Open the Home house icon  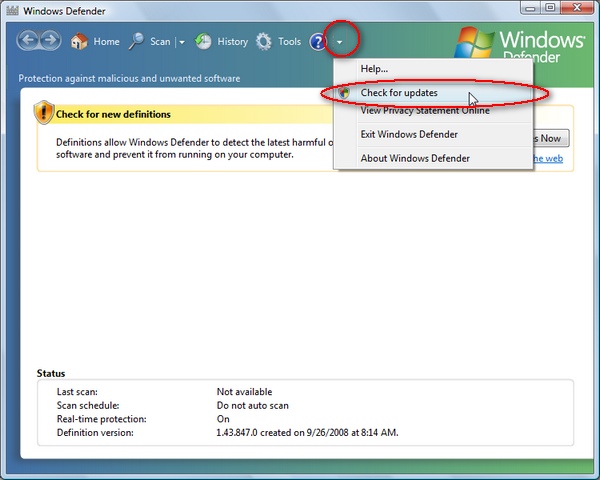tap(79, 41)
